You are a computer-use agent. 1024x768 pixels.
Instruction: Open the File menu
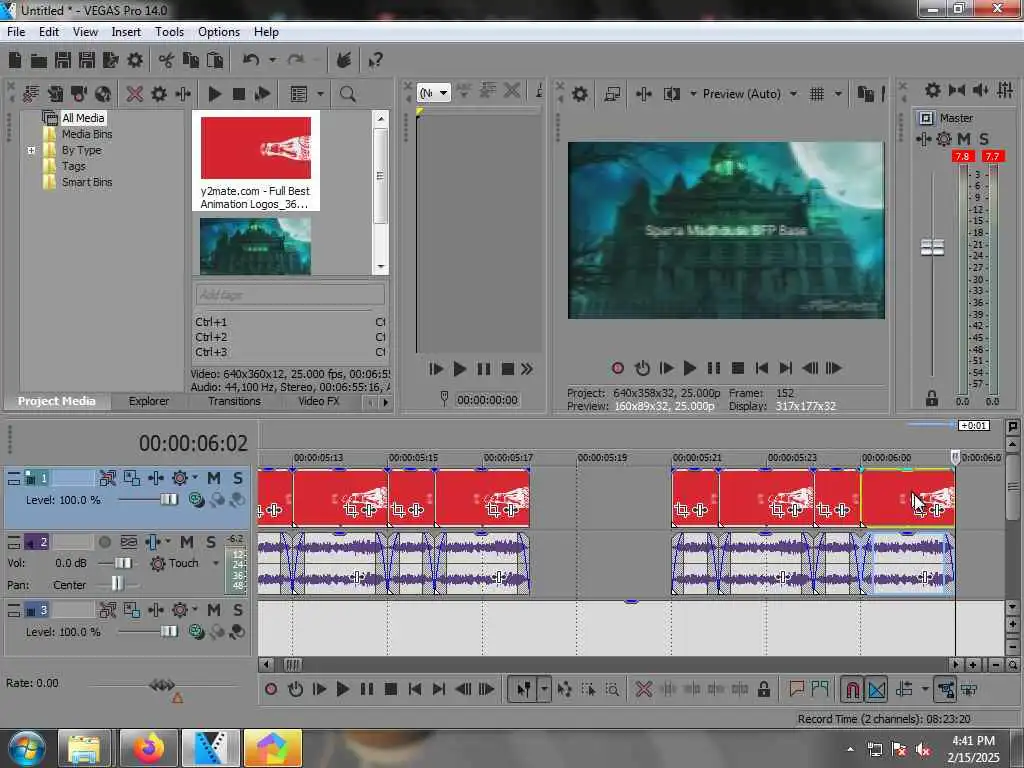16,32
